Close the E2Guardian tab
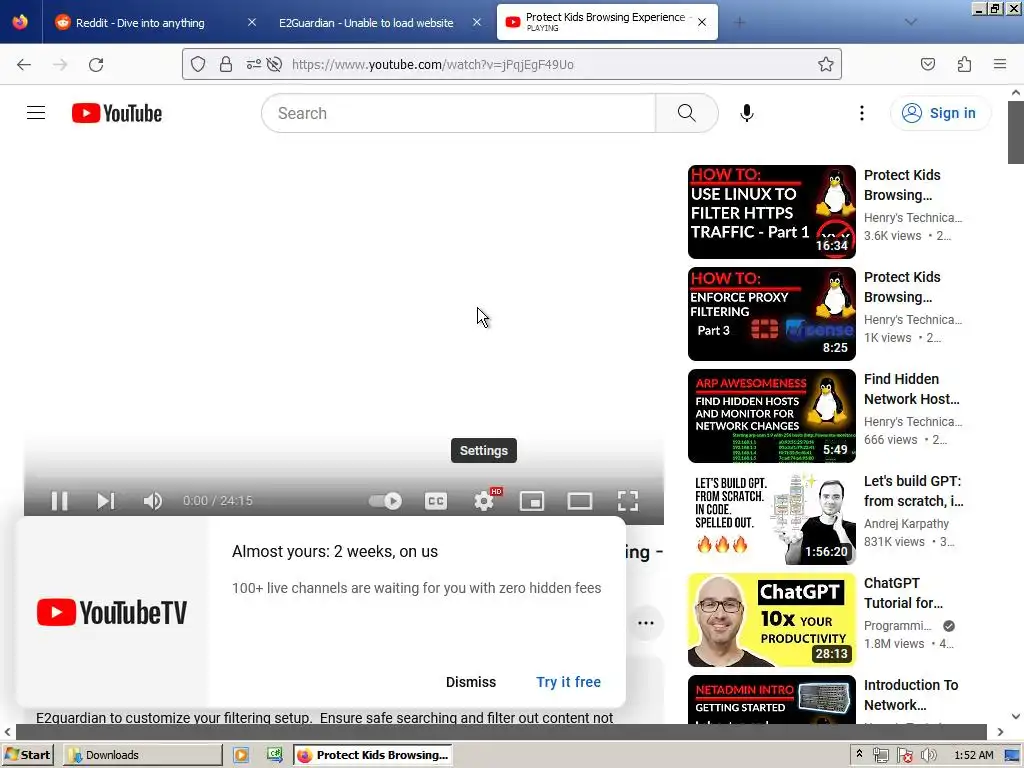Screen dimensions: 1024x768 tap(477, 22)
